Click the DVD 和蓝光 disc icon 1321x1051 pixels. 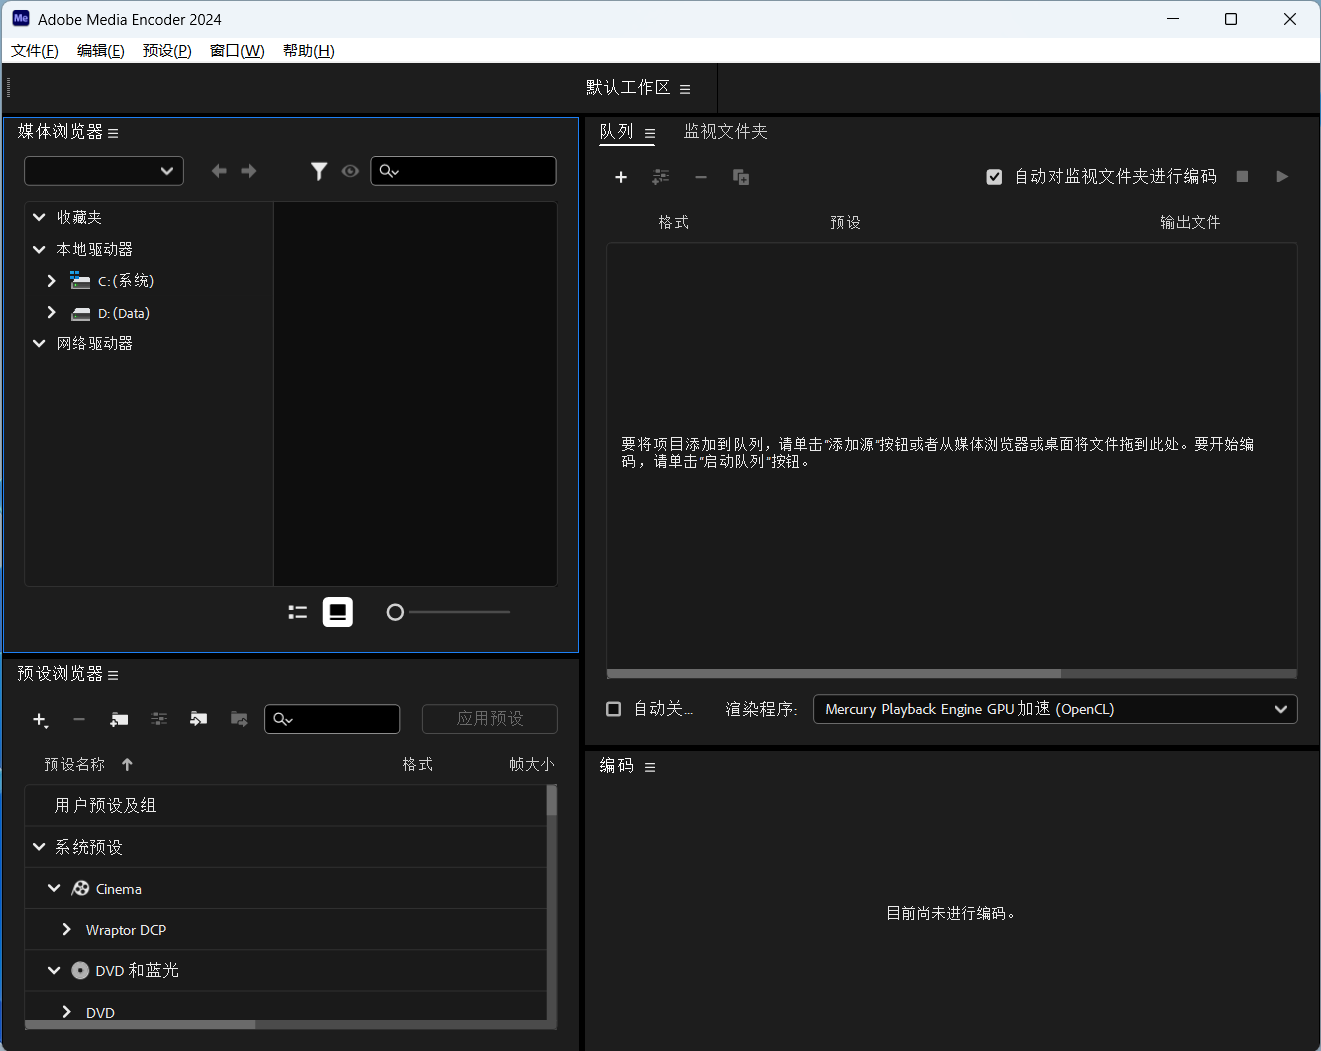point(80,970)
